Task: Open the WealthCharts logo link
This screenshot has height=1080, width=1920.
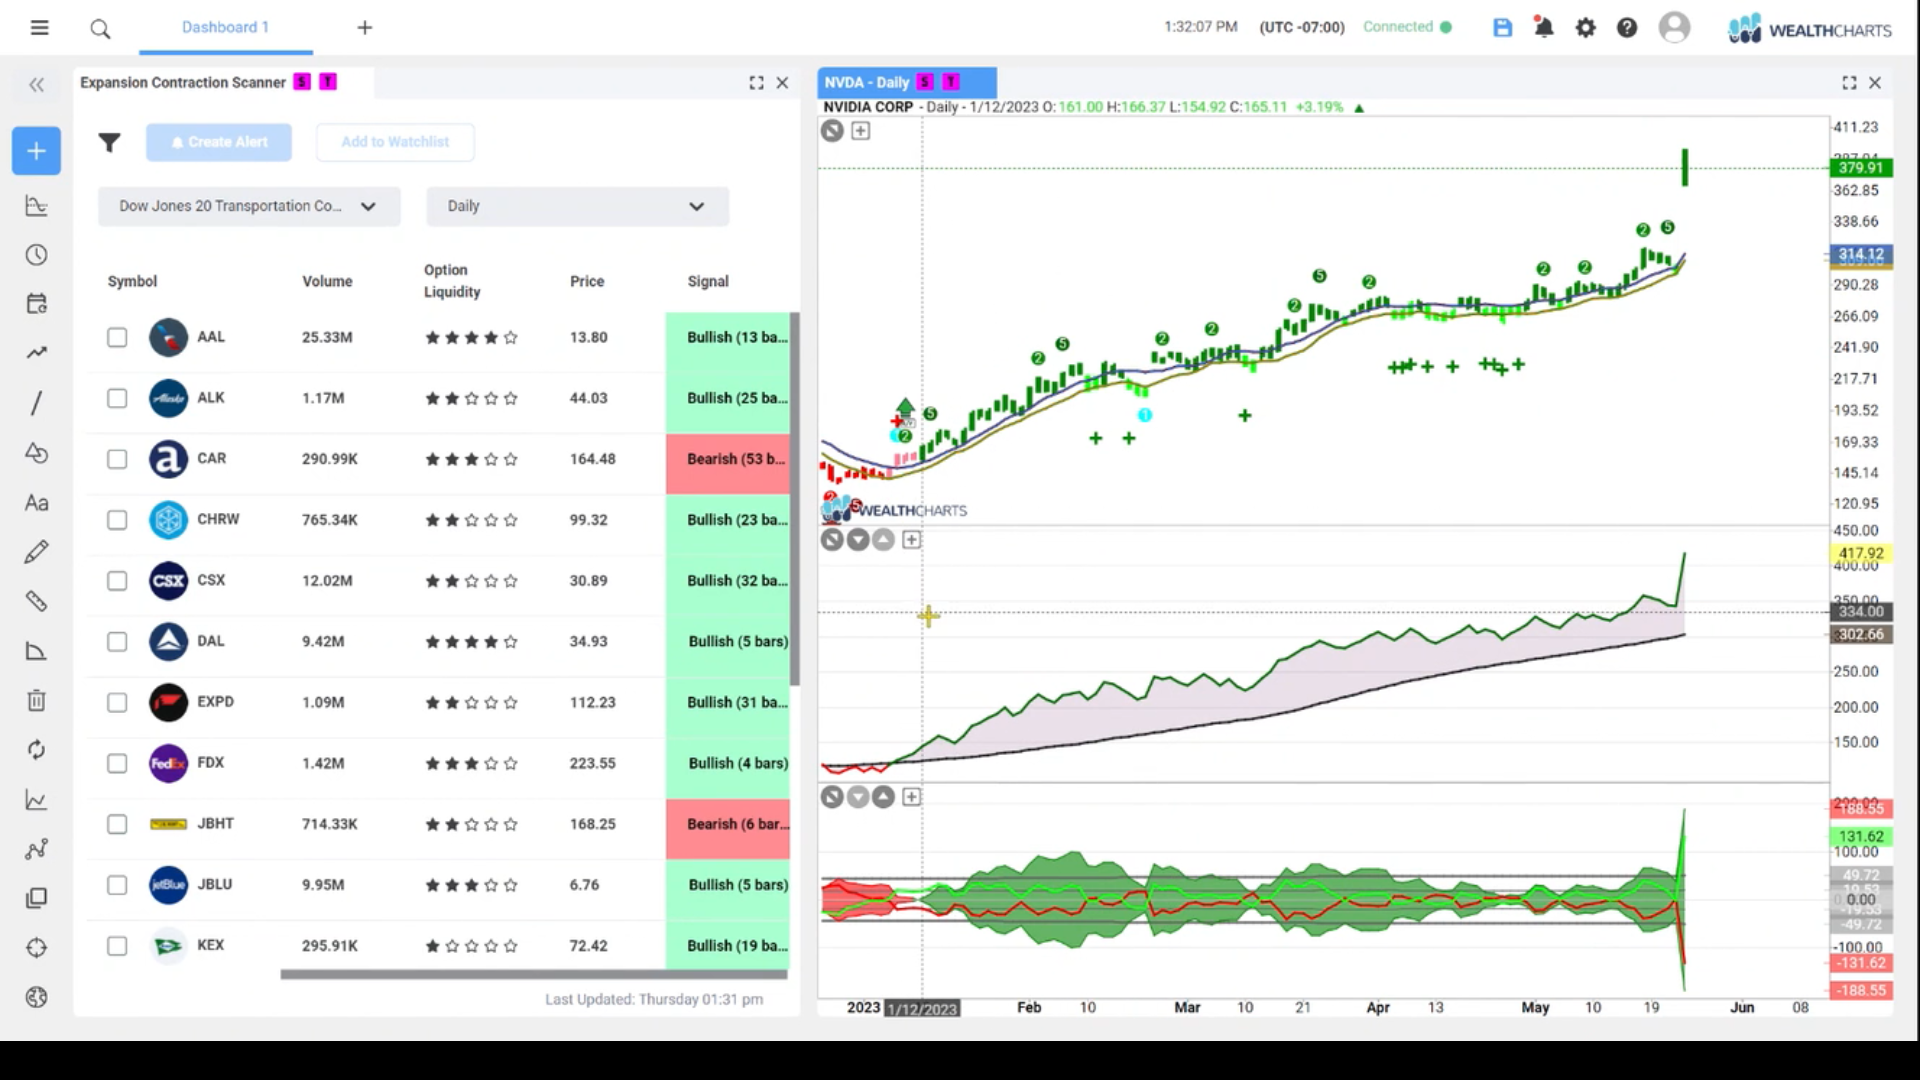Action: (x=1810, y=29)
